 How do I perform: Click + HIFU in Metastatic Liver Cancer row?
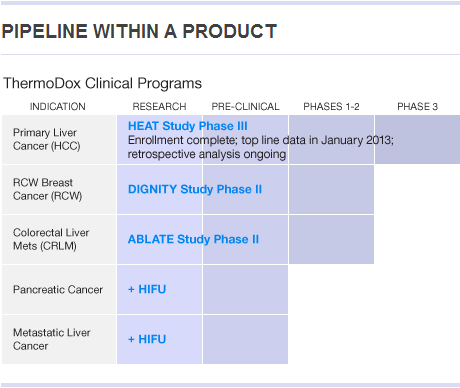tap(147, 339)
